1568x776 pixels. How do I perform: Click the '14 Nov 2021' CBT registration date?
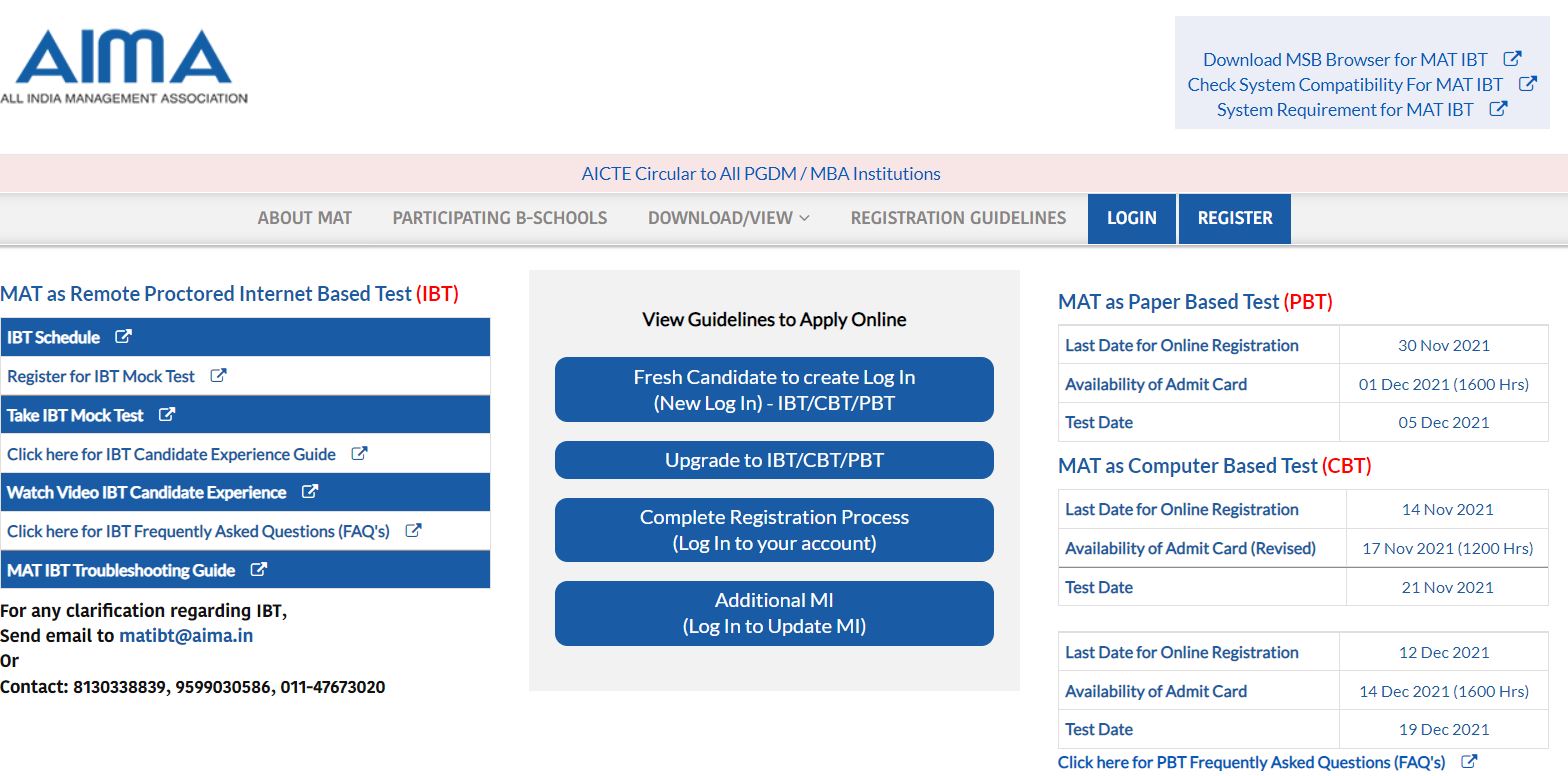1447,509
